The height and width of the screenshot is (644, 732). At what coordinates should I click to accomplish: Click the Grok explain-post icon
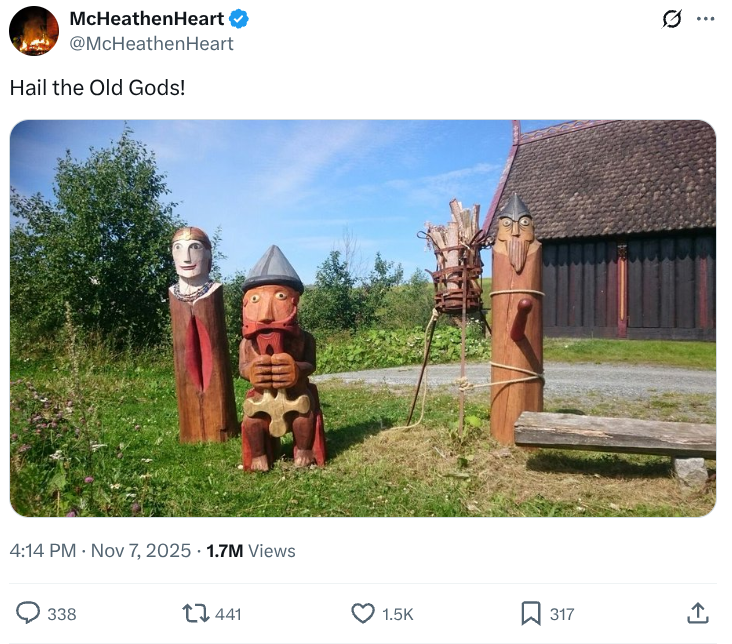click(x=672, y=19)
